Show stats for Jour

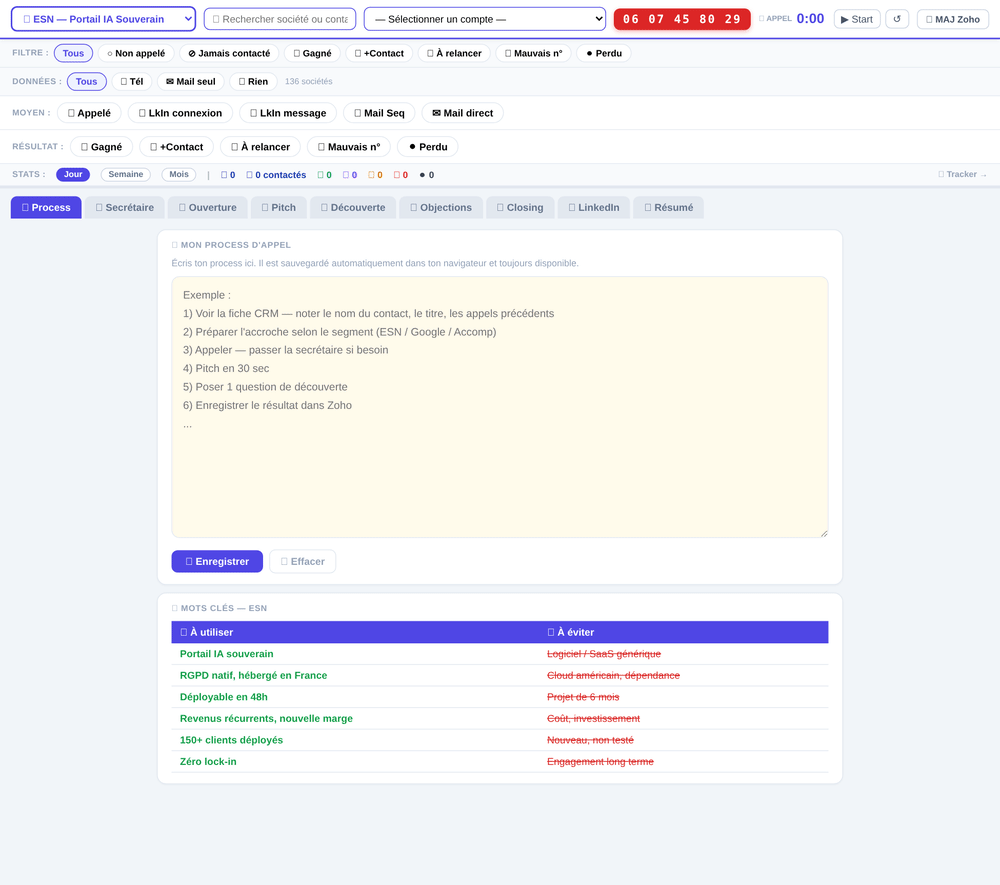73,174
